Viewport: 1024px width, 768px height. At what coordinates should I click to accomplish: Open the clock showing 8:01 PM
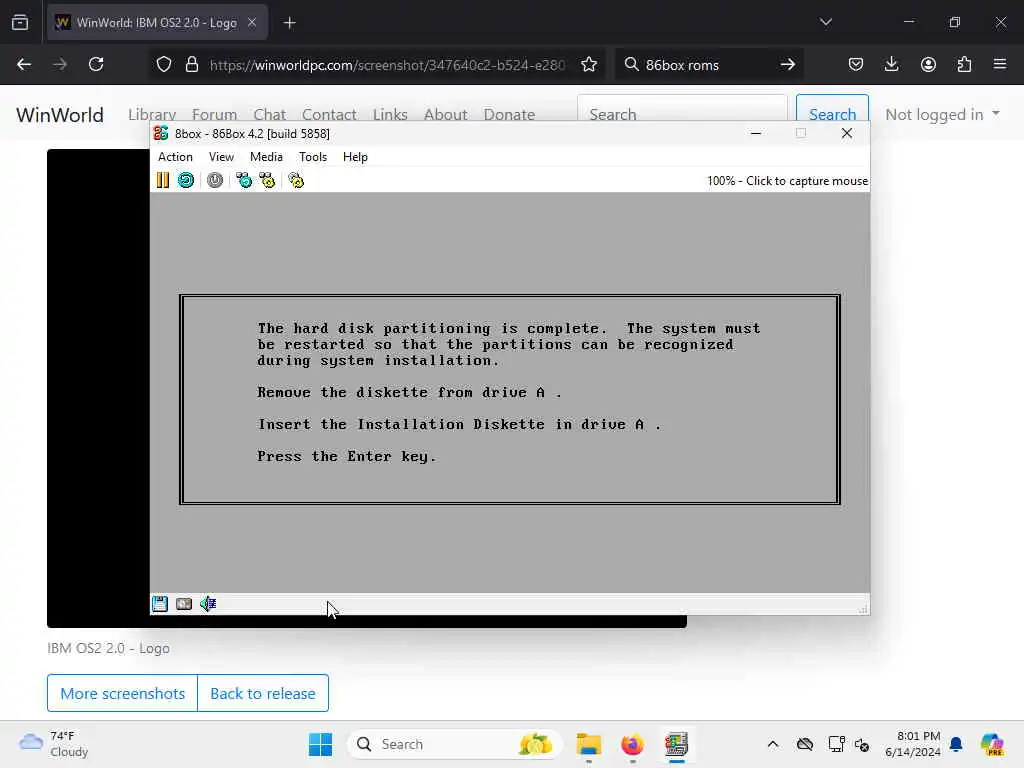click(x=912, y=744)
